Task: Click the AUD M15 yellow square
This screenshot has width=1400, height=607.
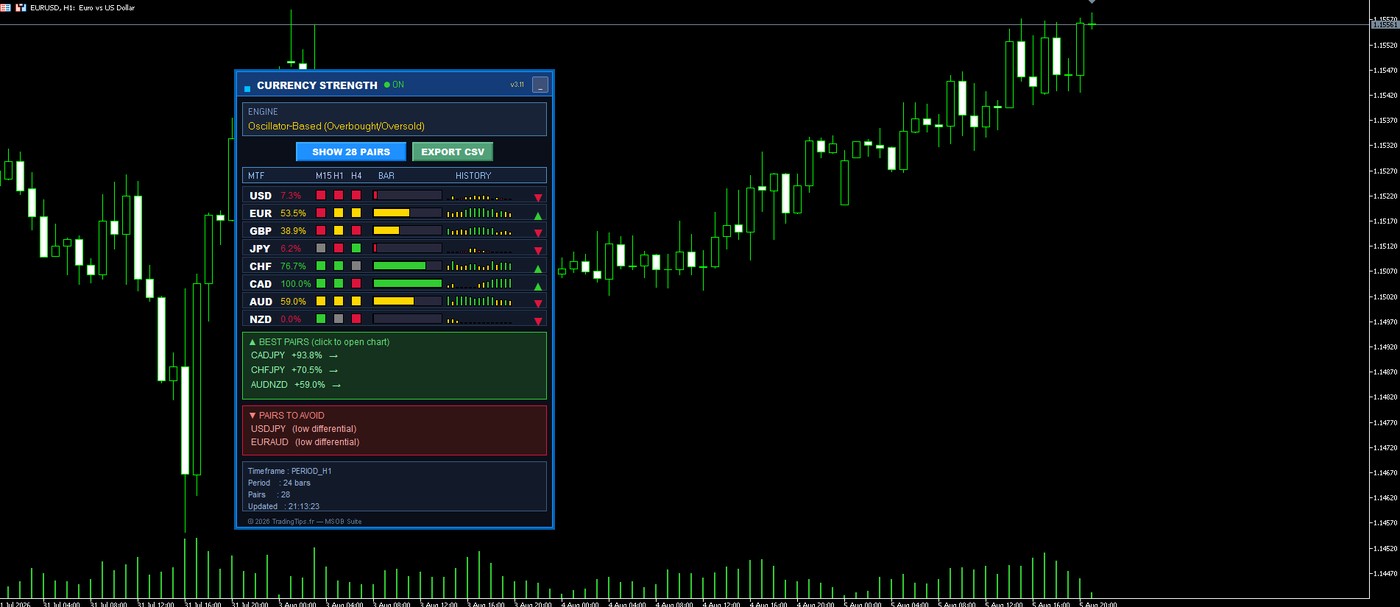Action: 321,301
